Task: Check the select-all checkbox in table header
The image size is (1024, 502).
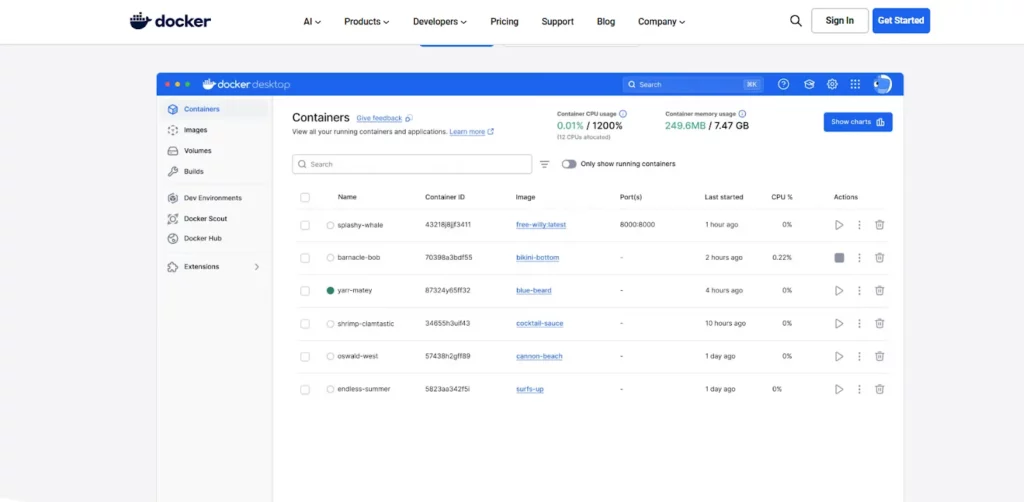Action: point(305,197)
